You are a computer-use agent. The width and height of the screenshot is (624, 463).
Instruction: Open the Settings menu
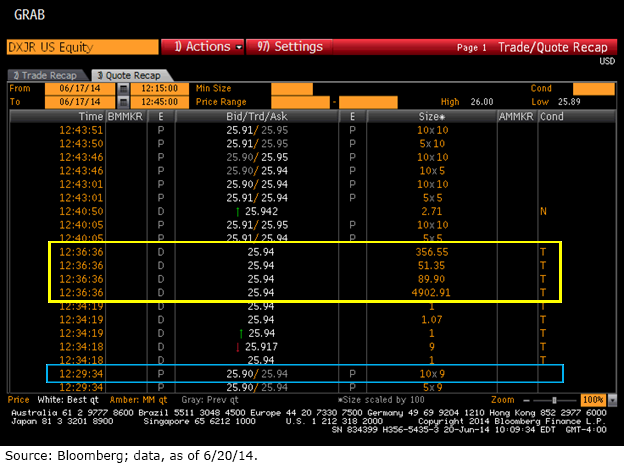[289, 47]
